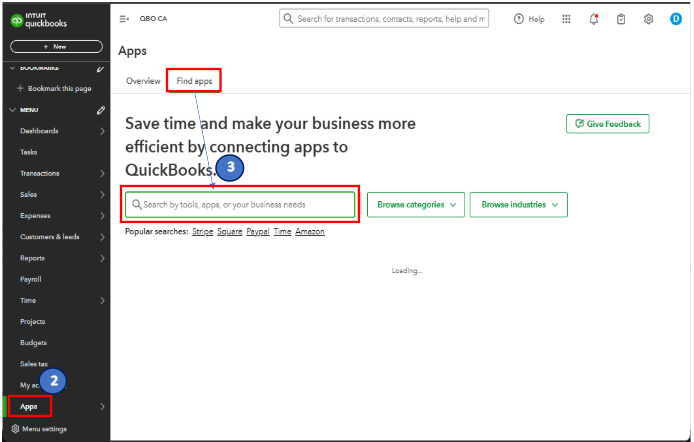Open Budgets in the sidebar

(33, 343)
